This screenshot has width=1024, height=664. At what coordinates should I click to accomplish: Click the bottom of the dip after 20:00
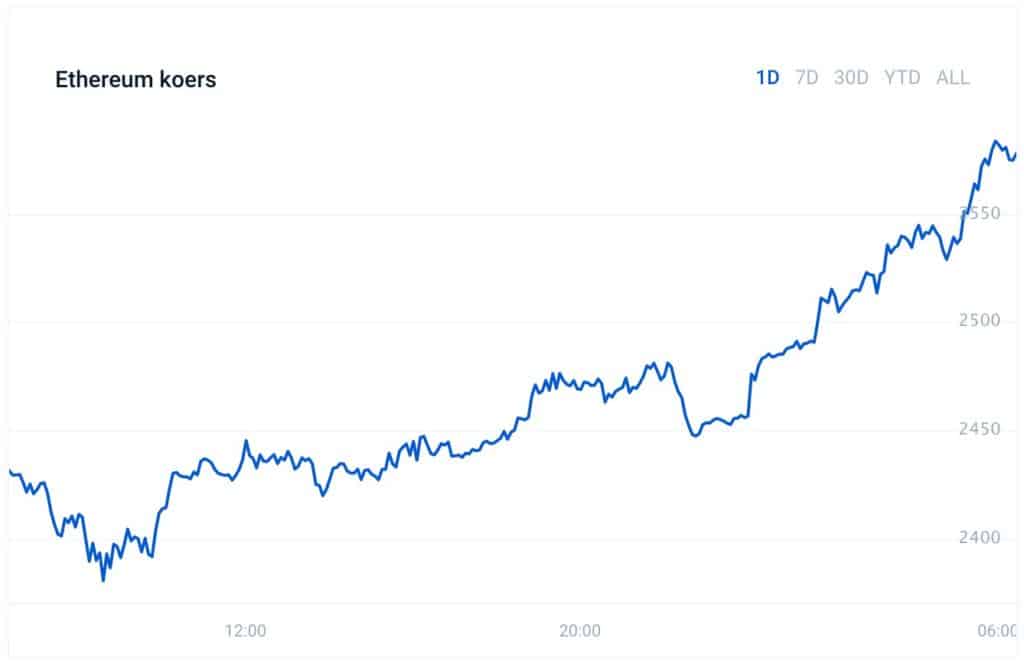[695, 435]
